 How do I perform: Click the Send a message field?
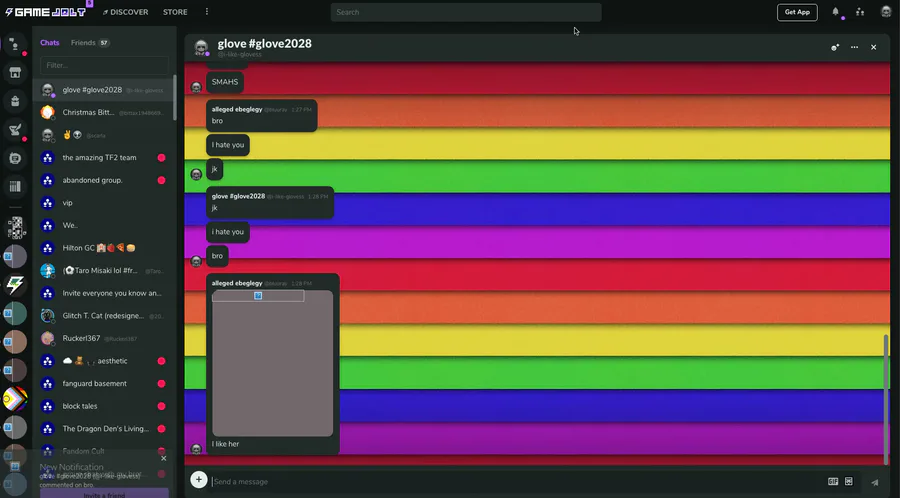517,481
